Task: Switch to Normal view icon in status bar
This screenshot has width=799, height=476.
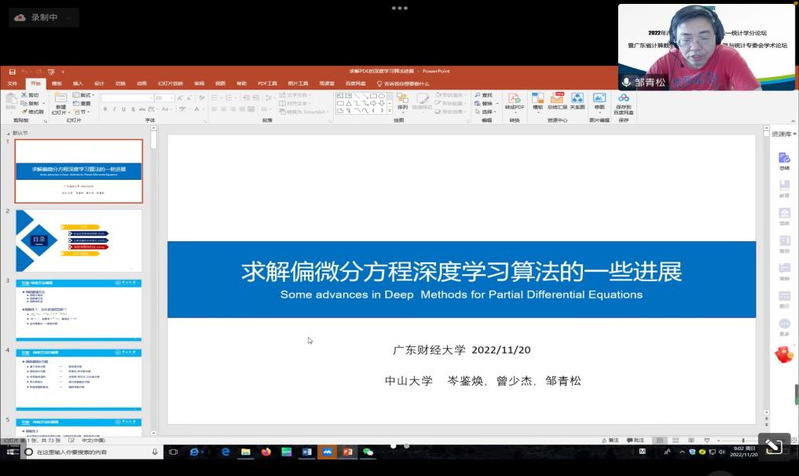Action: point(660,440)
